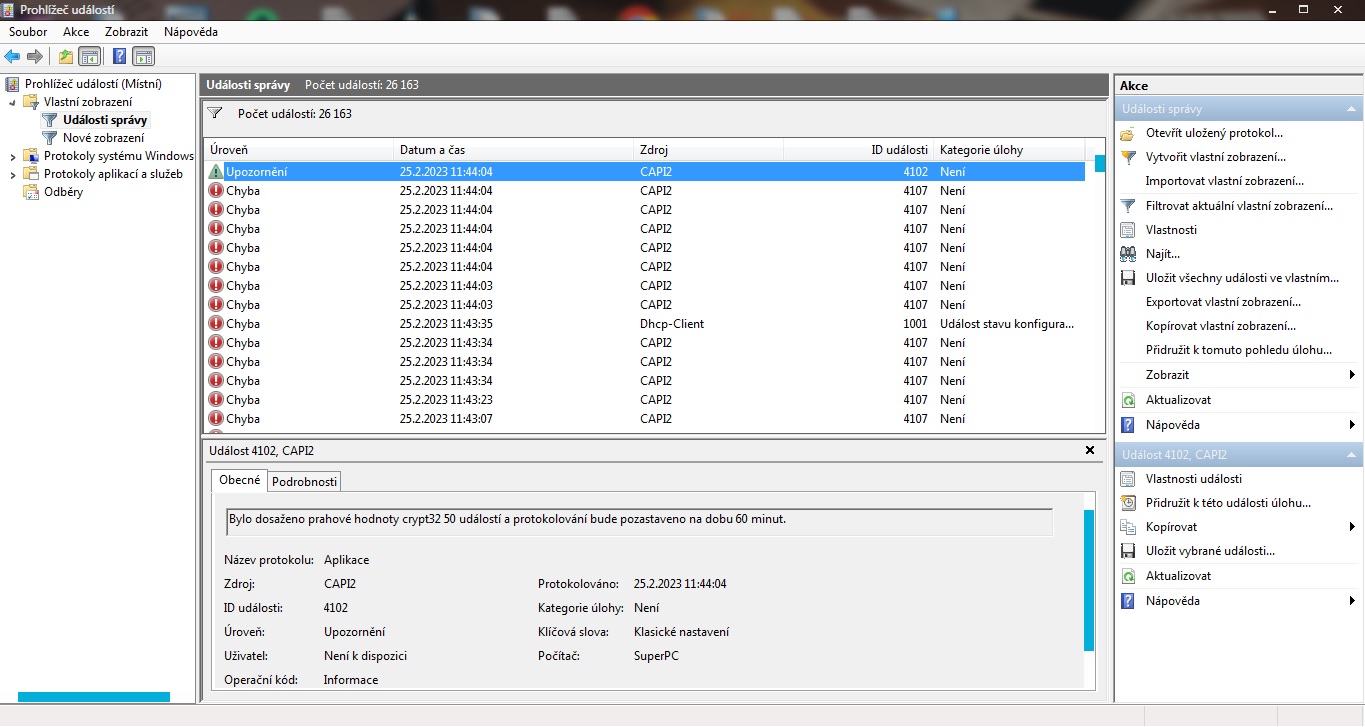Viewport: 1365px width, 727px height.
Task: Click Kopírovat vlastní zobrazení action
Action: 1221,326
